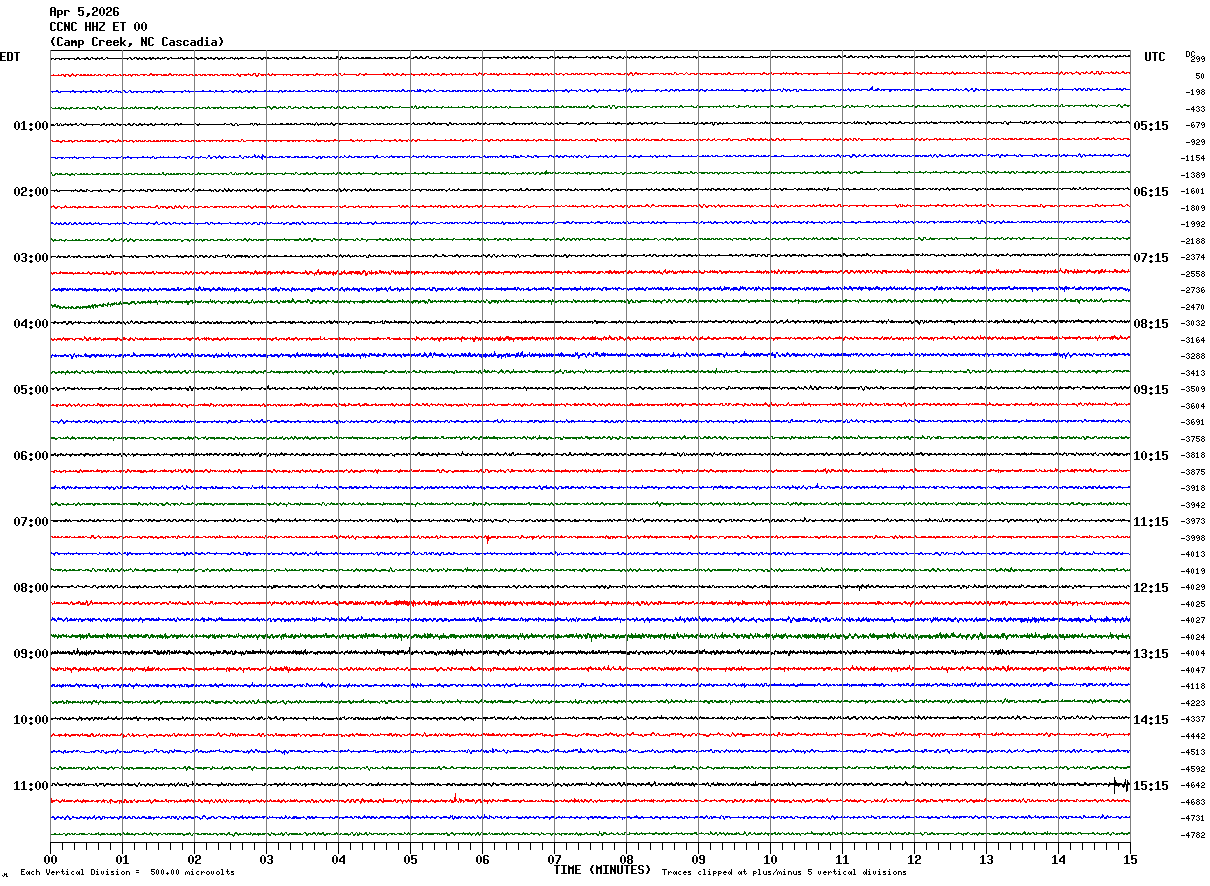
Task: Click the "06:15" UTC time label
Action: click(x=1151, y=192)
